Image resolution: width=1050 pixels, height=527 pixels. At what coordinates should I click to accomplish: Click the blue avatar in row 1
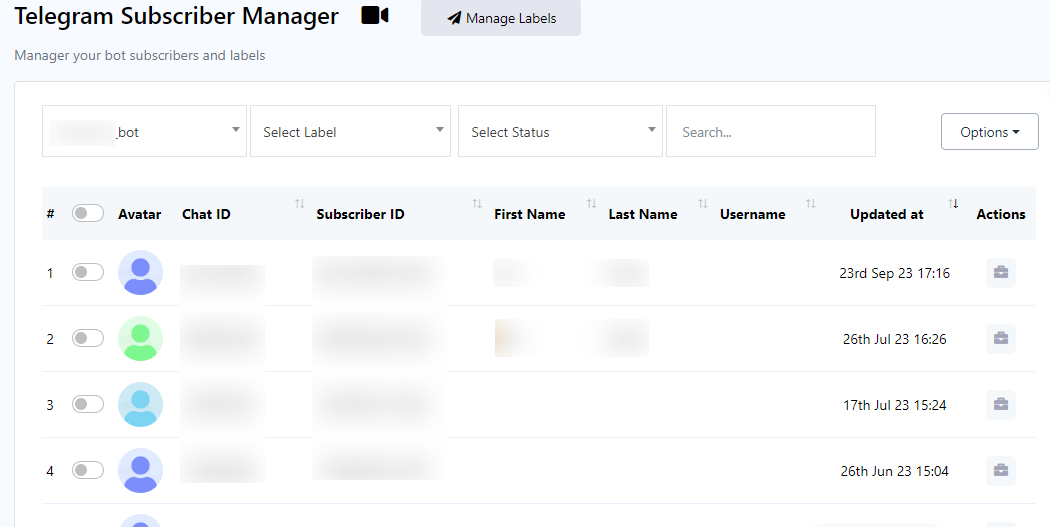pos(140,272)
